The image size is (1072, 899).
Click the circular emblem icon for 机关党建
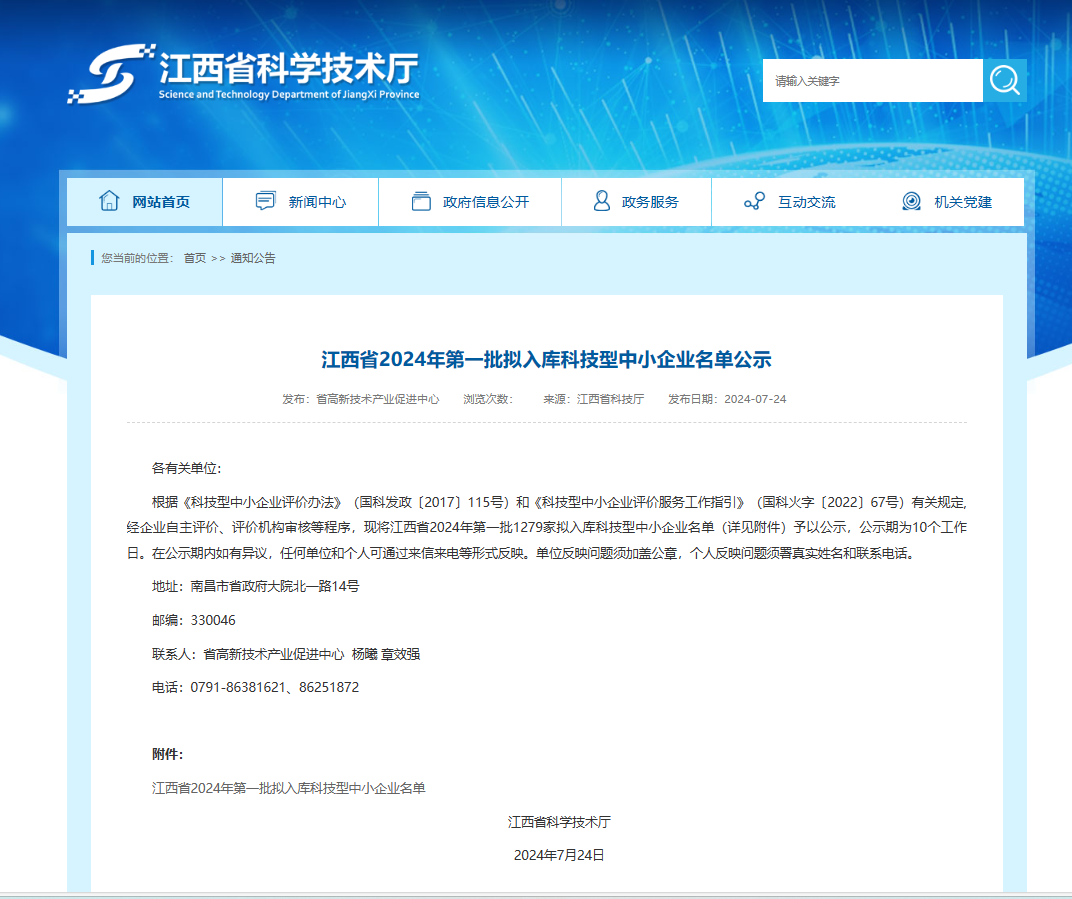(x=911, y=201)
